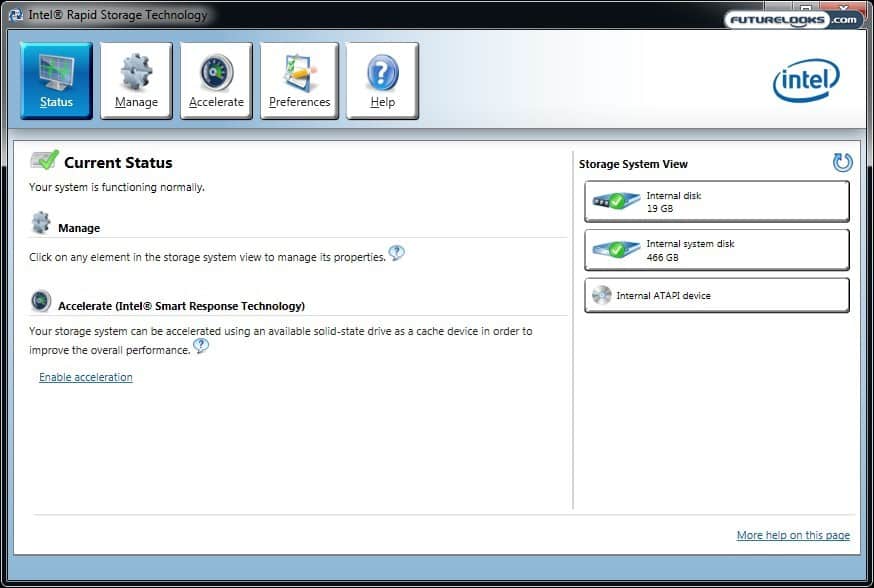
Task: Click help icon beside Manage description
Action: click(397, 254)
